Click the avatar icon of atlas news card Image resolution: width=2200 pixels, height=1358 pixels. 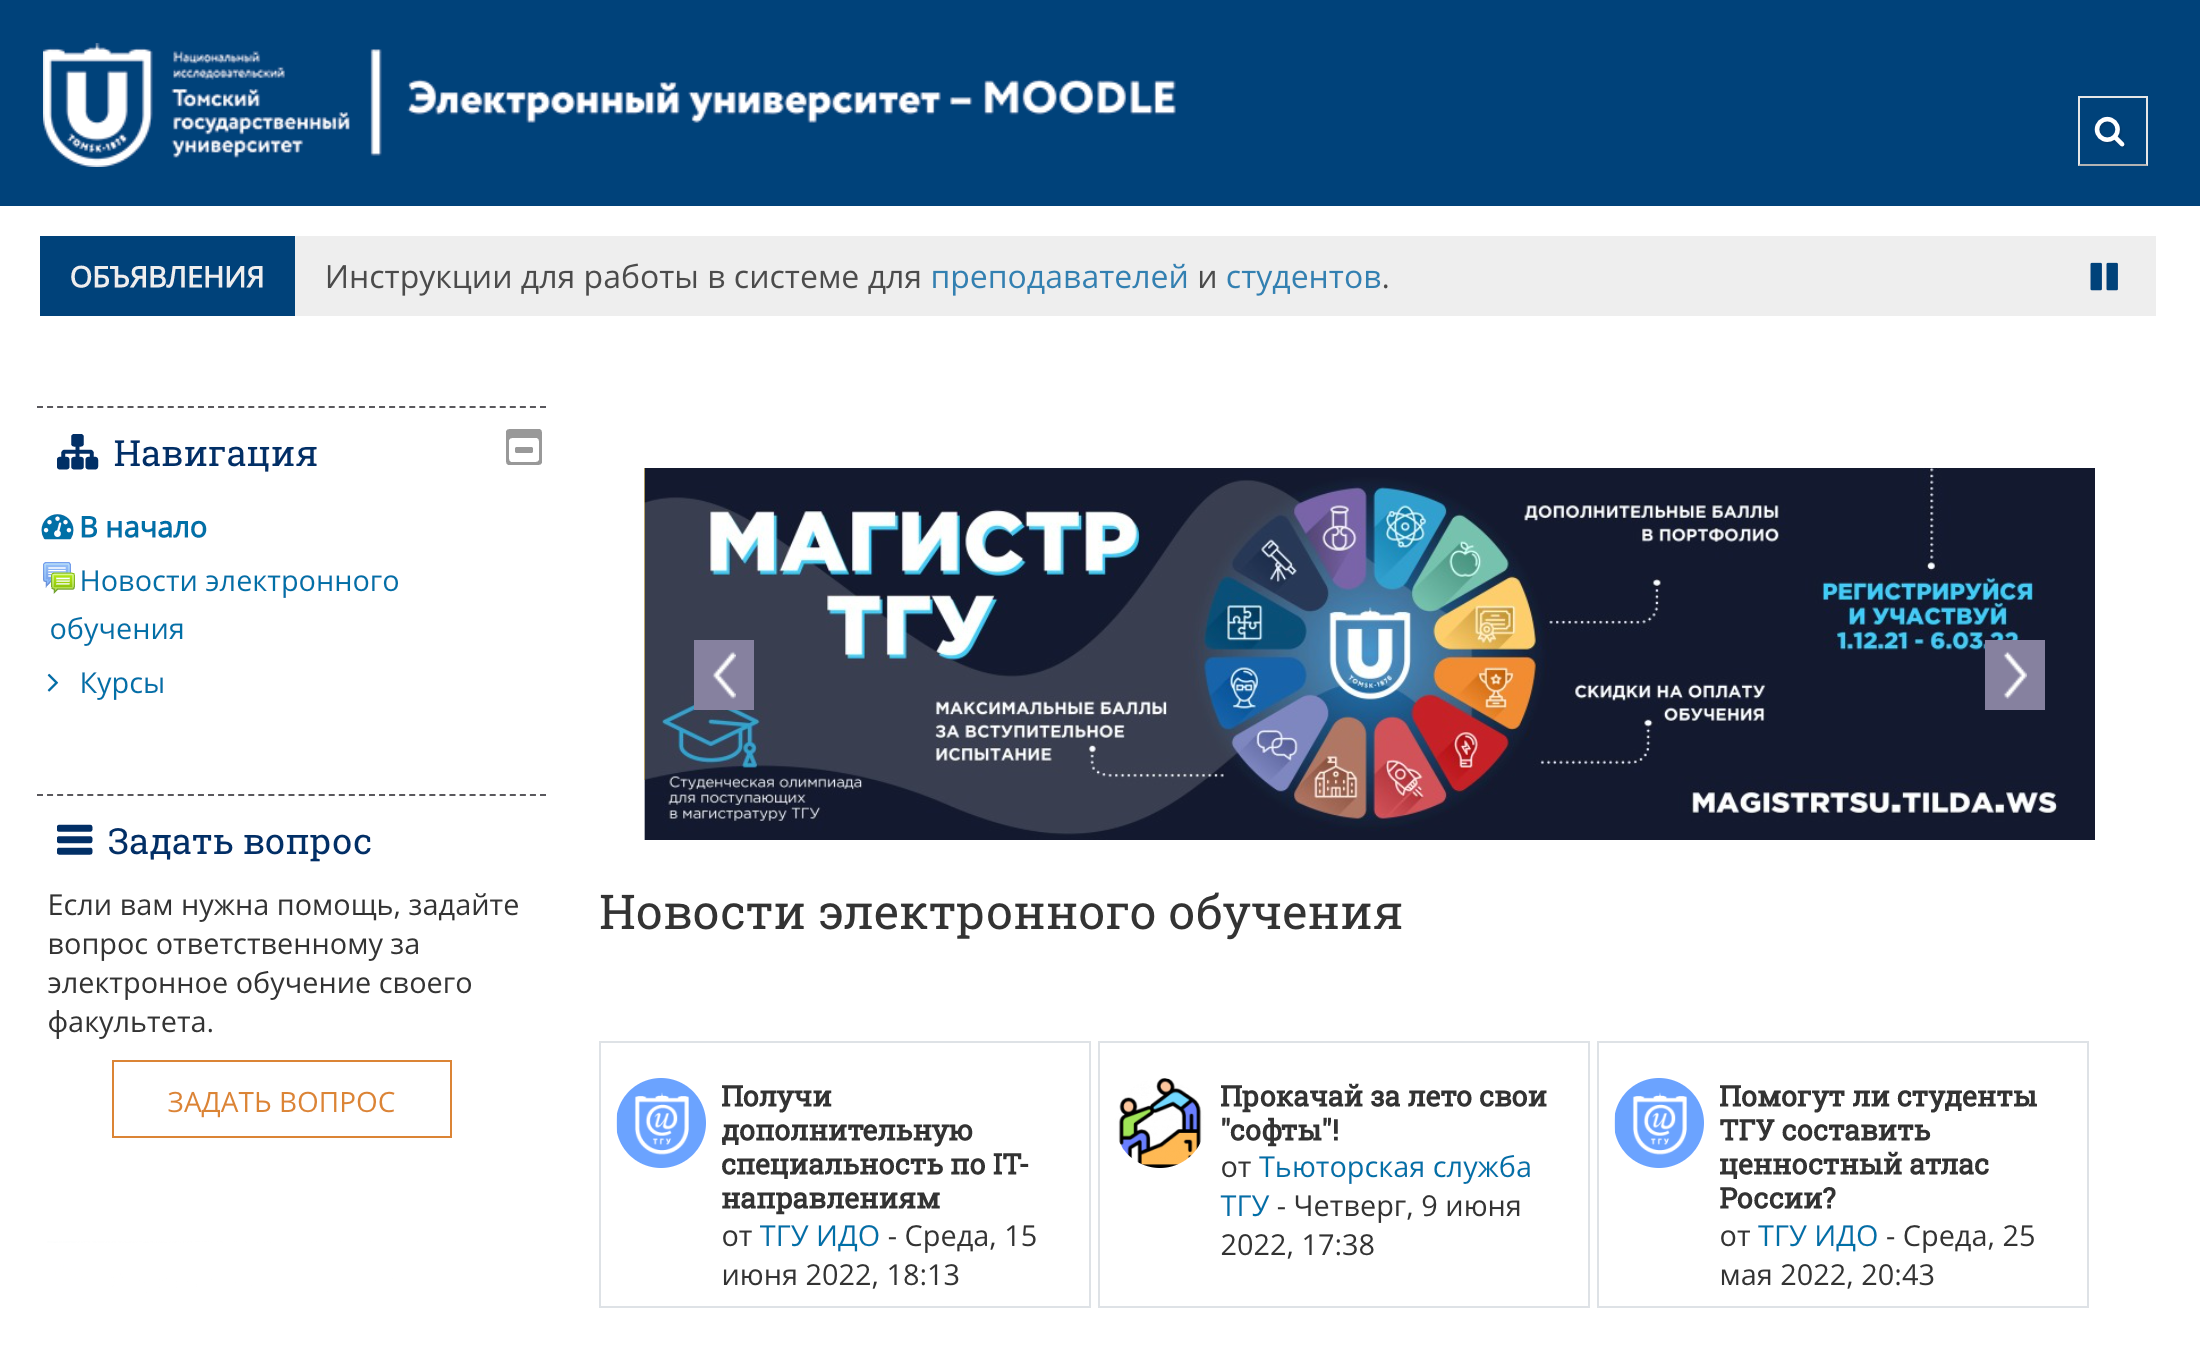coord(1659,1123)
